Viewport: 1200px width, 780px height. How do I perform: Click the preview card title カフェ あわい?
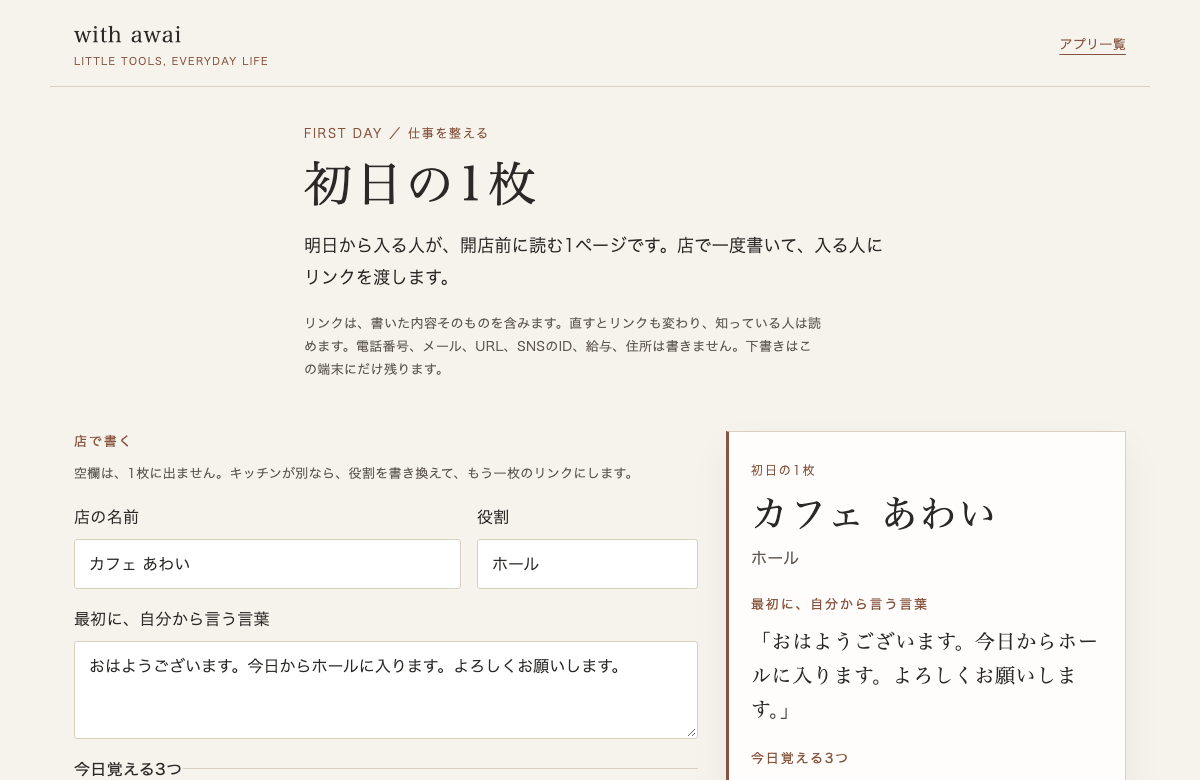coord(873,513)
